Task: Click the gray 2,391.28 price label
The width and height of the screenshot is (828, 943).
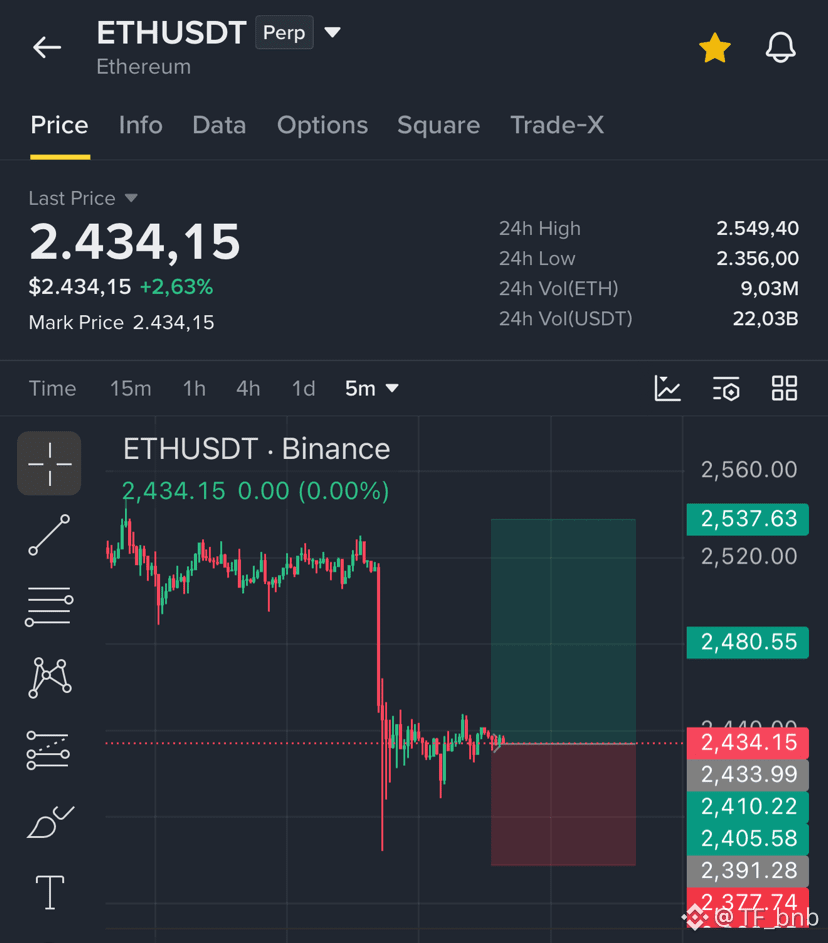Action: [x=747, y=871]
